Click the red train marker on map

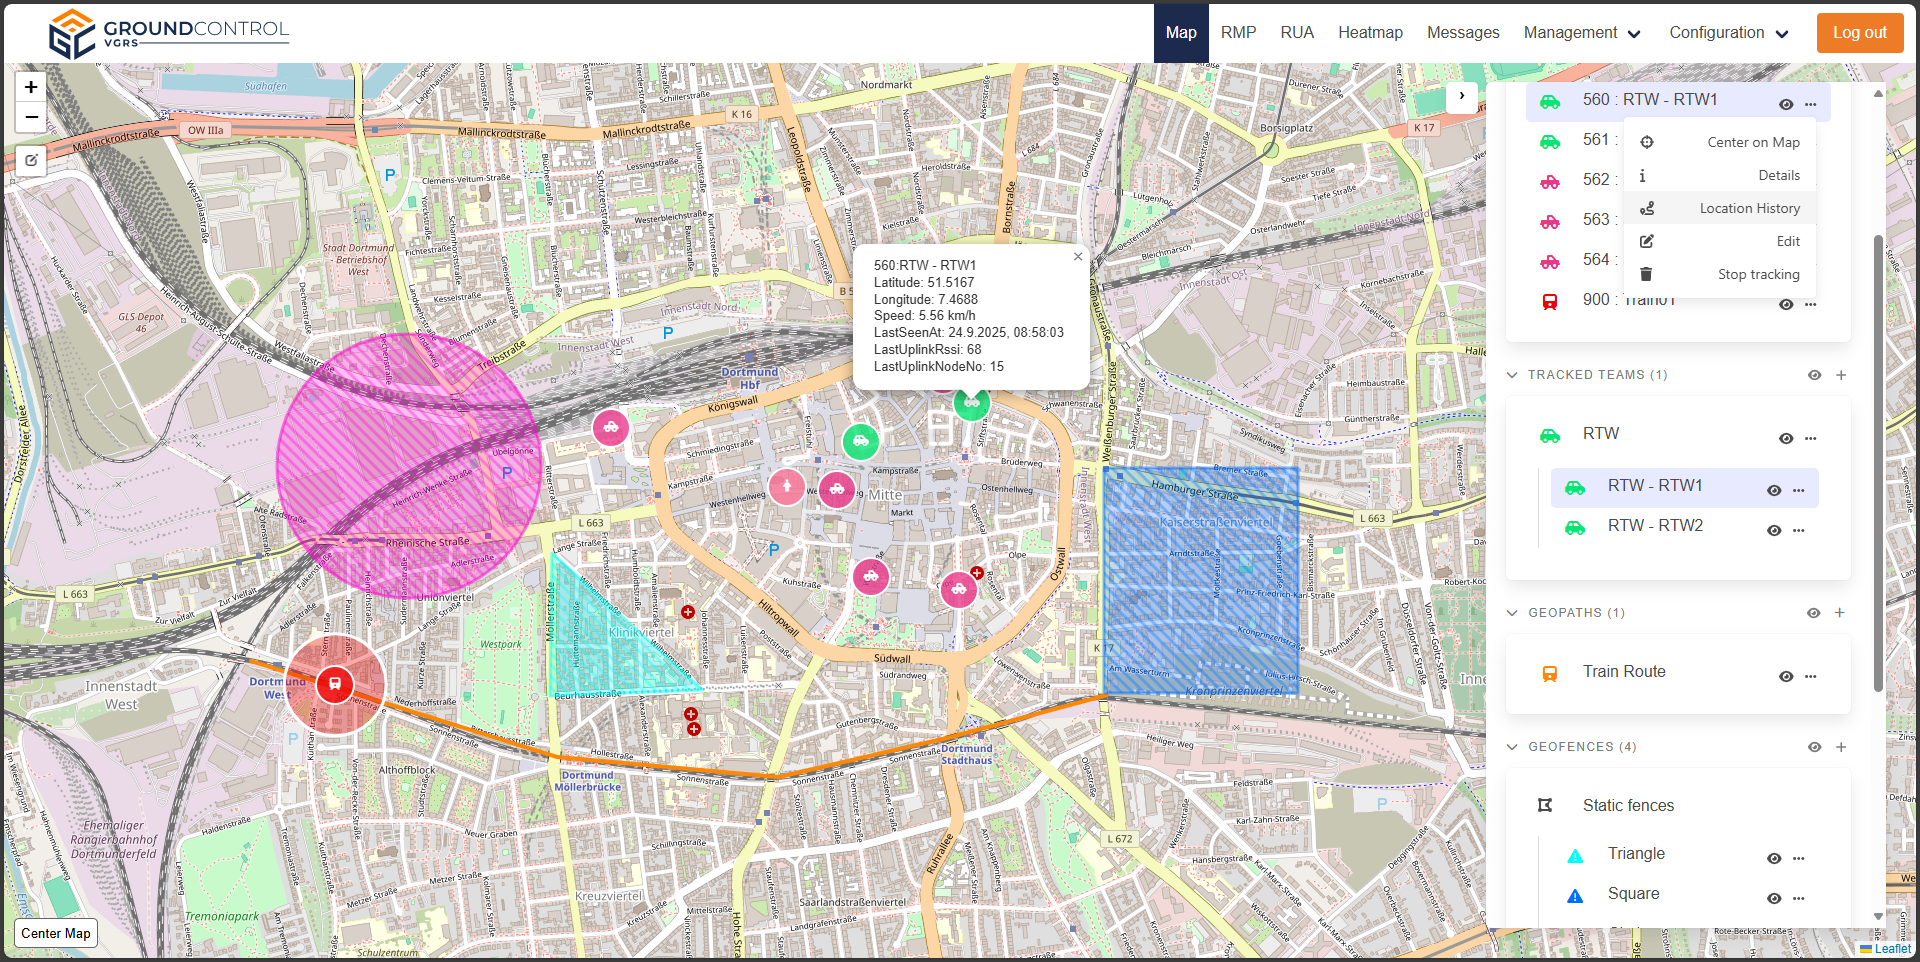click(335, 685)
